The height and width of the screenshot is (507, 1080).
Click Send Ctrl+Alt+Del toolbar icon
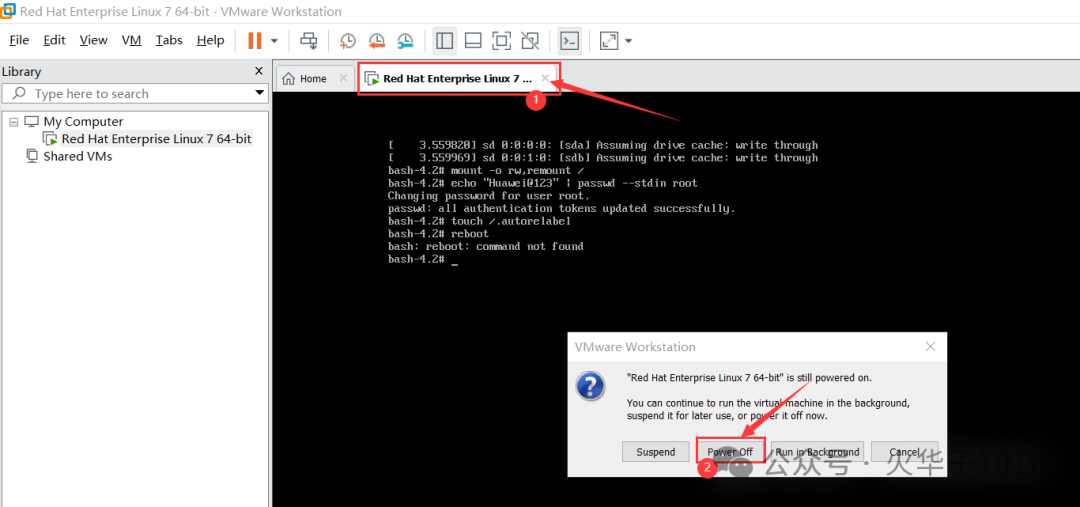coord(309,41)
